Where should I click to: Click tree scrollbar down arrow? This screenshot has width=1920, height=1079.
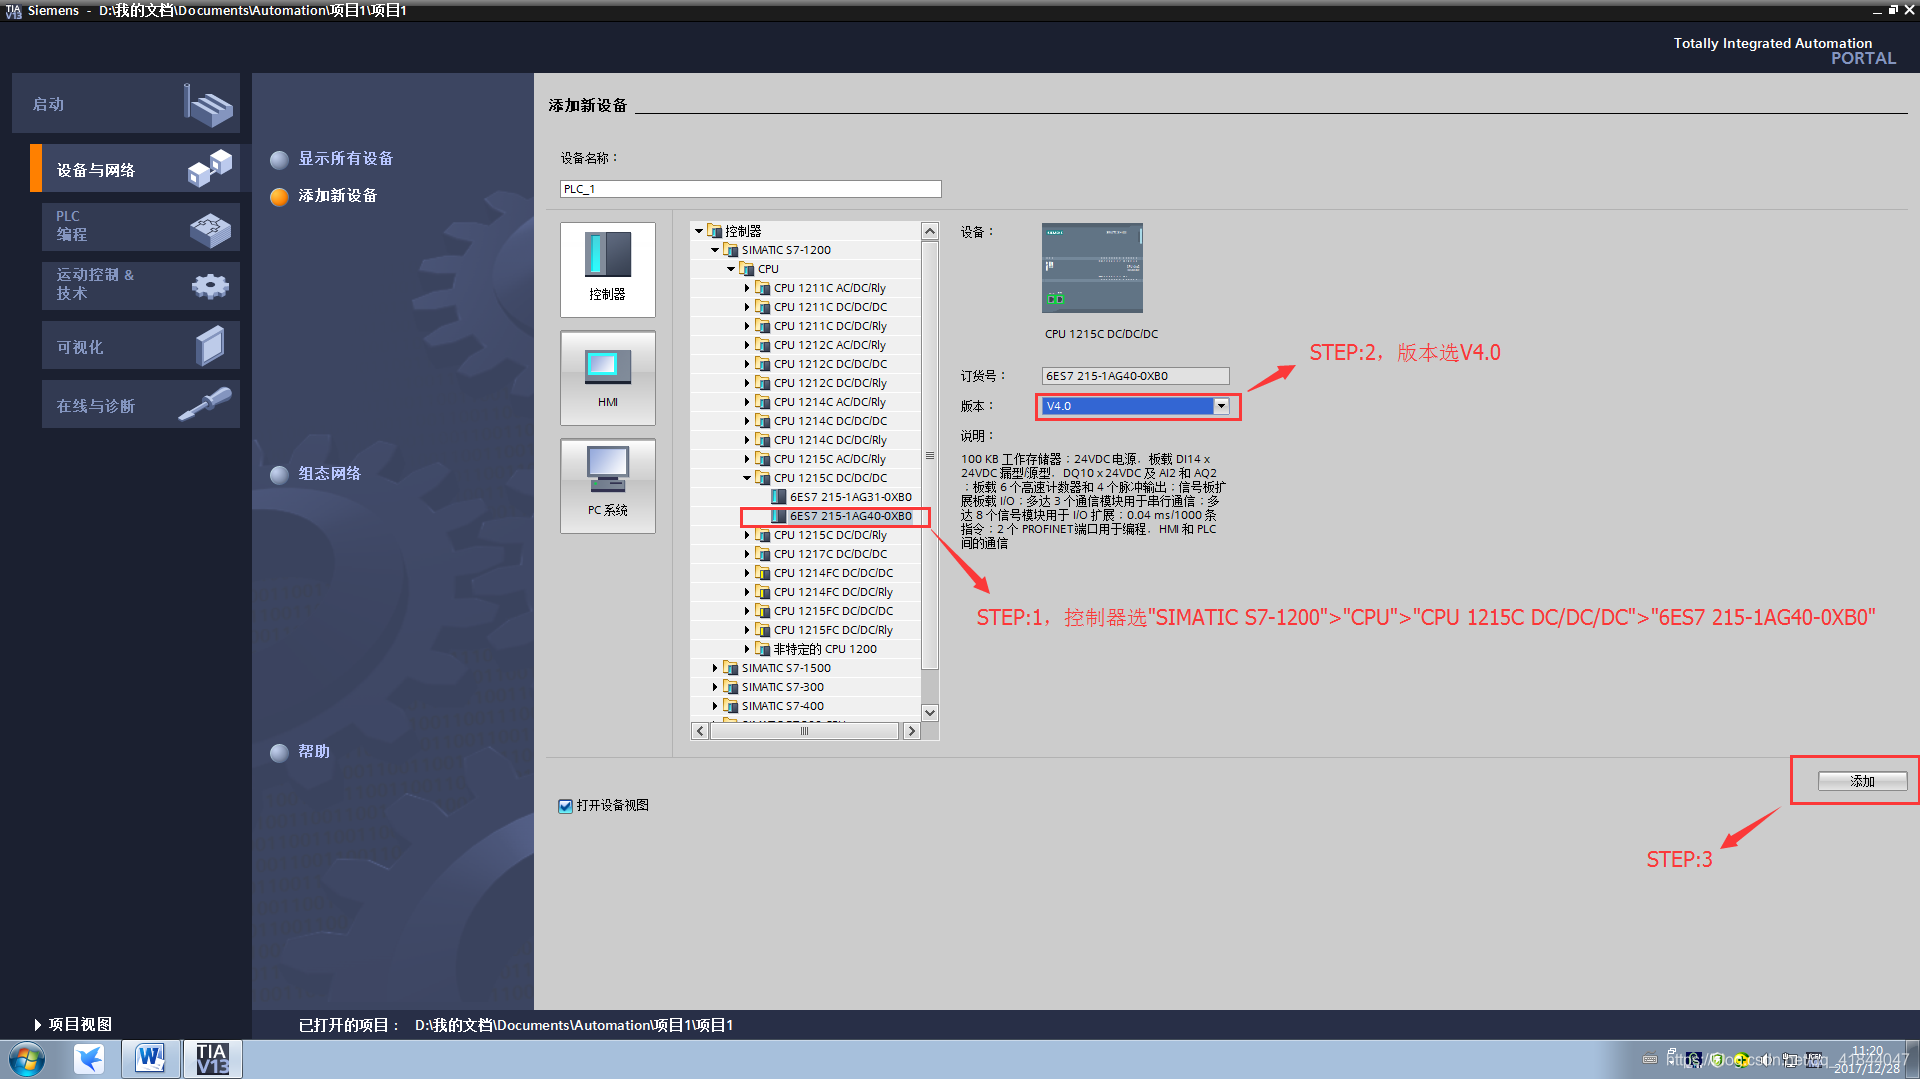(930, 712)
